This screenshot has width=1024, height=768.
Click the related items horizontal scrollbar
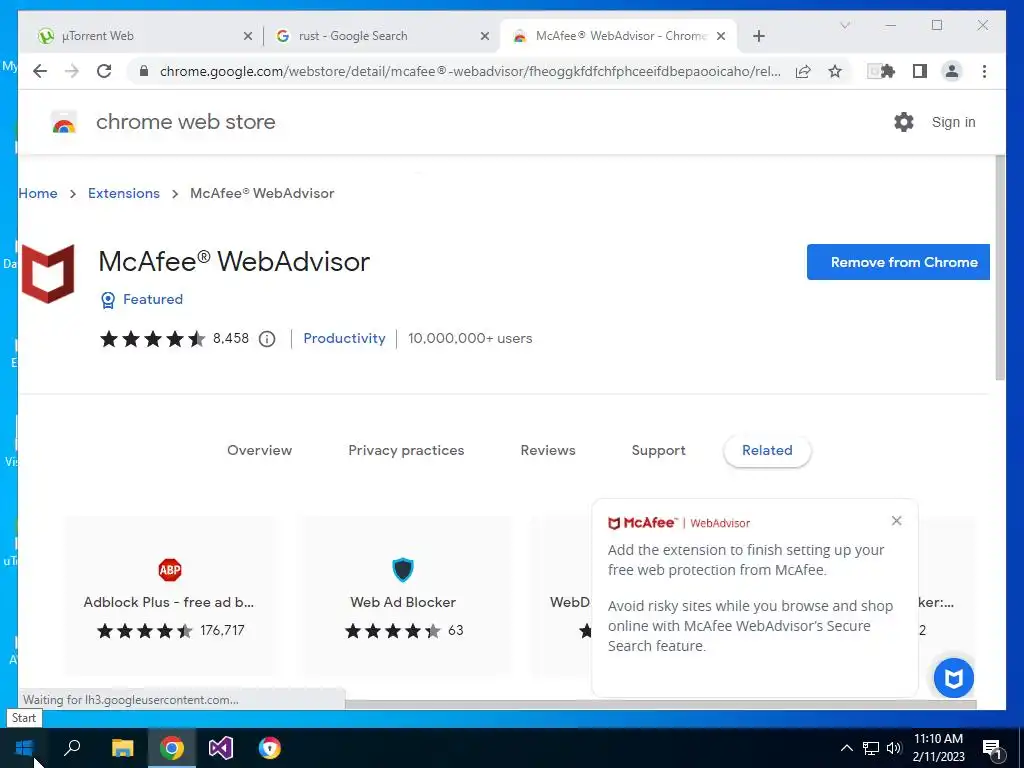[660, 704]
